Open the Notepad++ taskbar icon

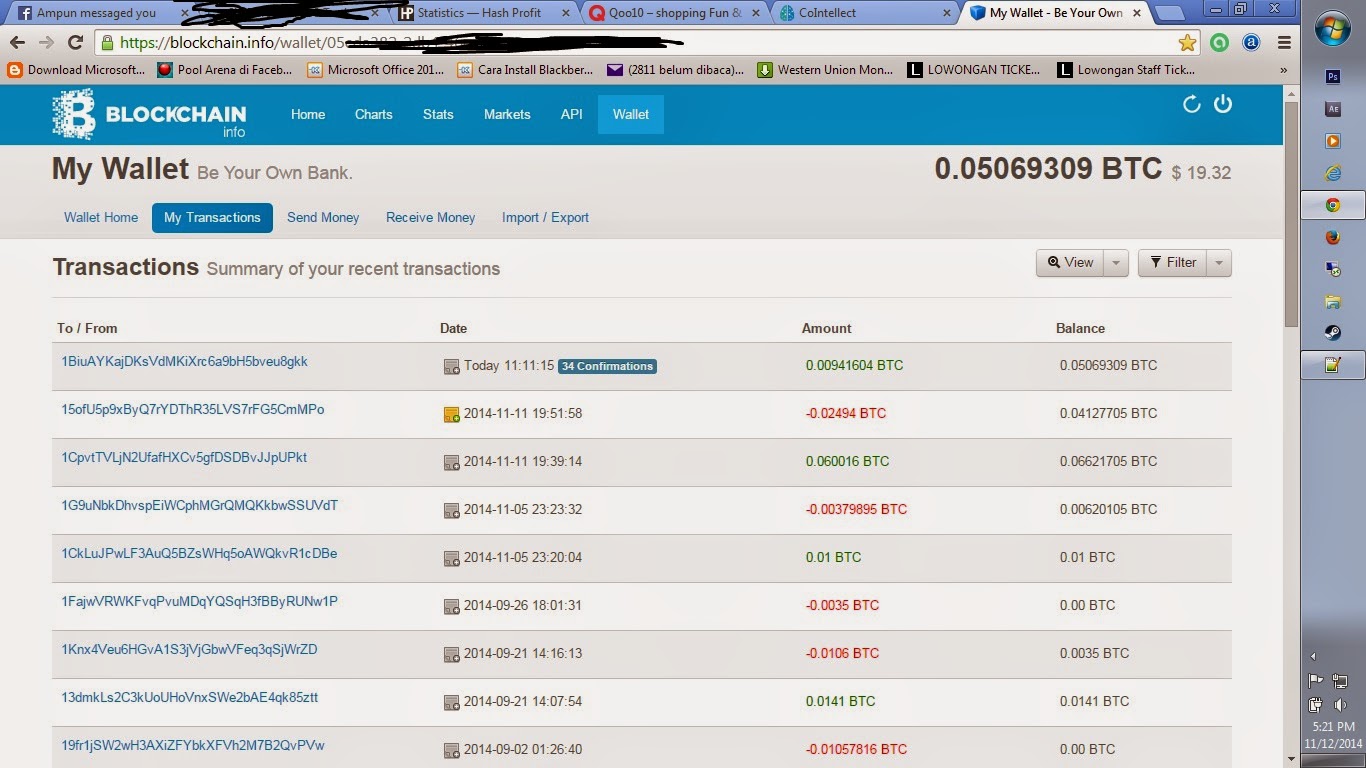[x=1332, y=365]
